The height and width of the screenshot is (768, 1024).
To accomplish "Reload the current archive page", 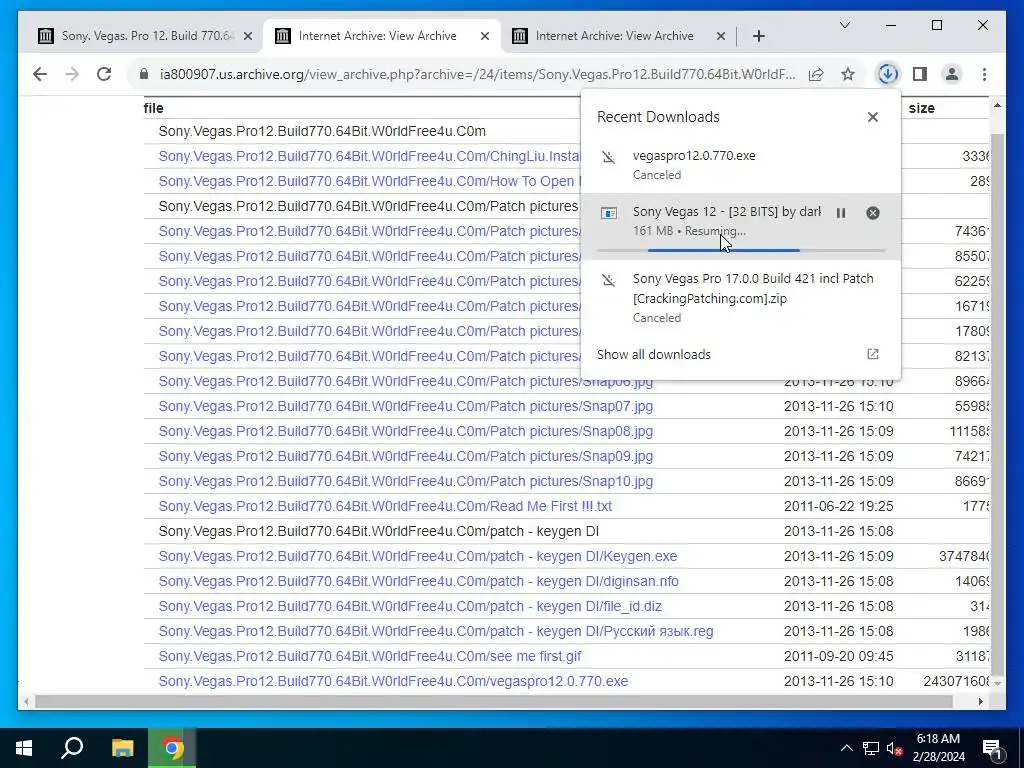I will (104, 74).
